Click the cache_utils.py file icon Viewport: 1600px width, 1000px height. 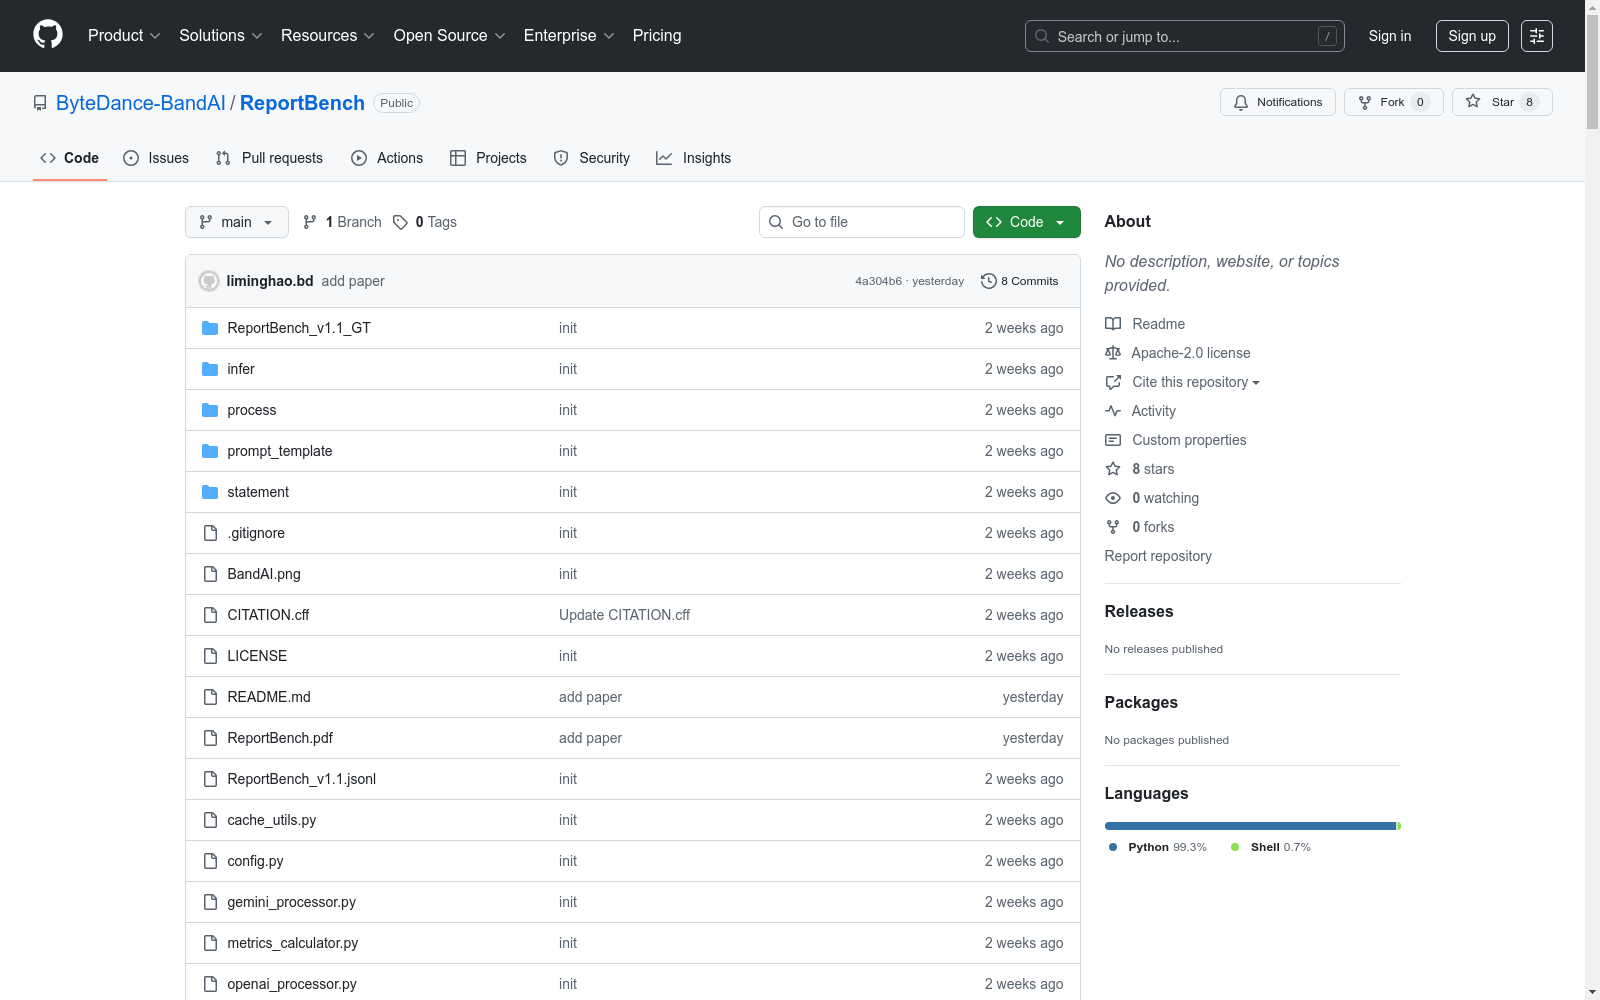click(210, 820)
